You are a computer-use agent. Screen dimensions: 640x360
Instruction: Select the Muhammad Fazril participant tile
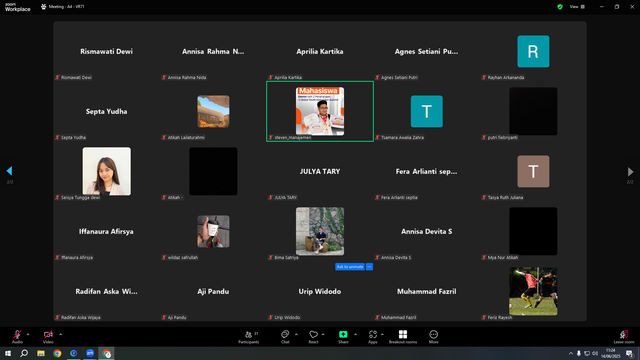point(427,291)
